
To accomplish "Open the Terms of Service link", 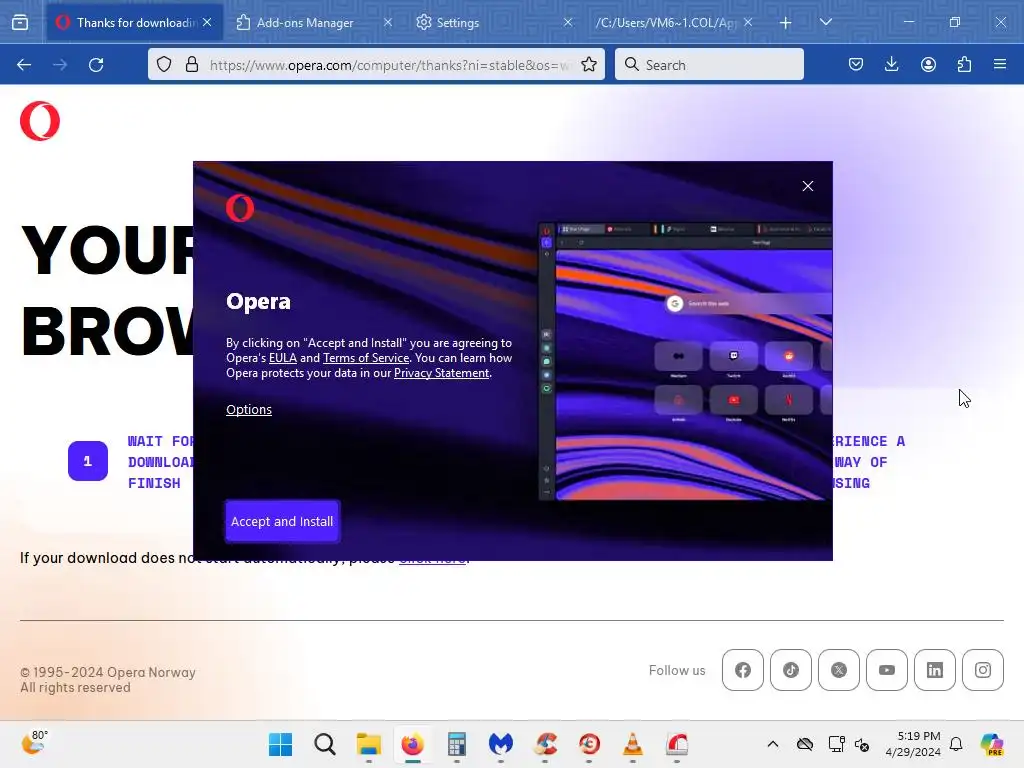I will pyautogui.click(x=366, y=358).
